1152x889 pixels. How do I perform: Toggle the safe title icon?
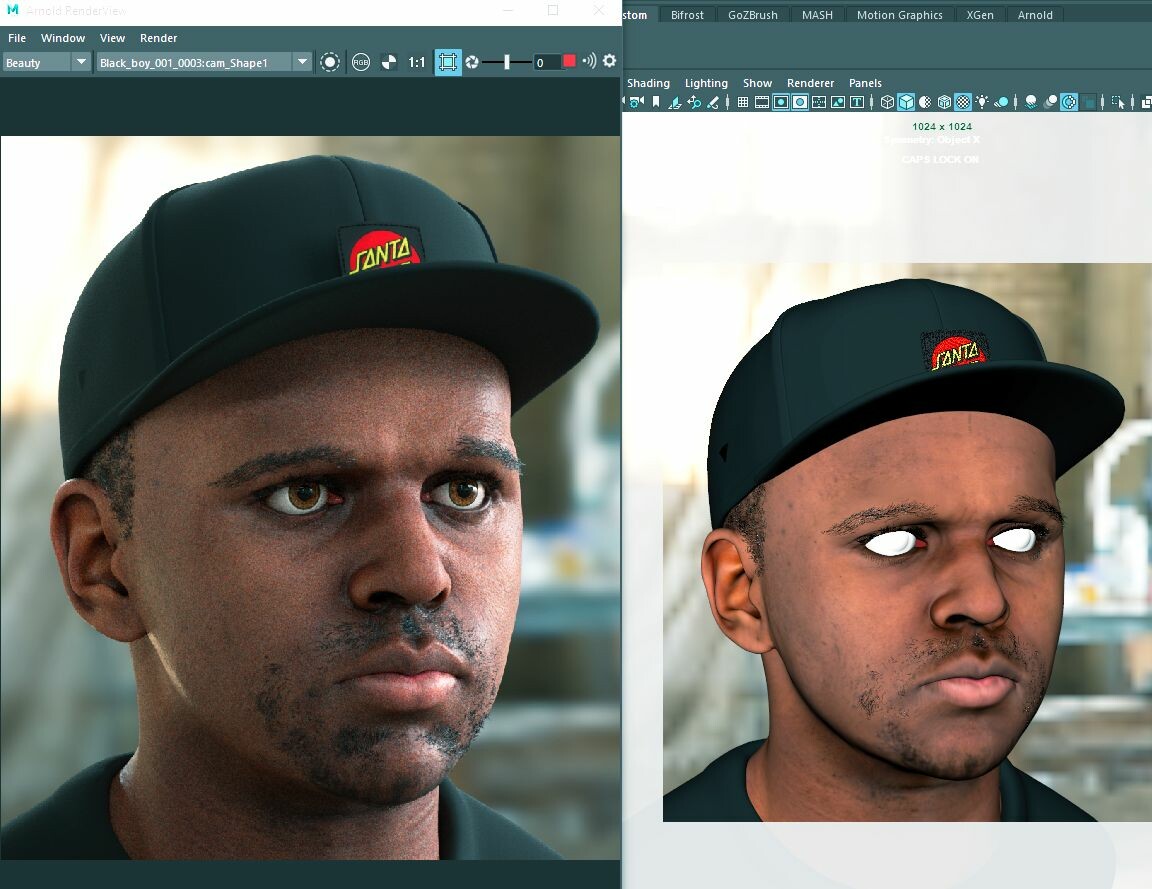(x=857, y=102)
